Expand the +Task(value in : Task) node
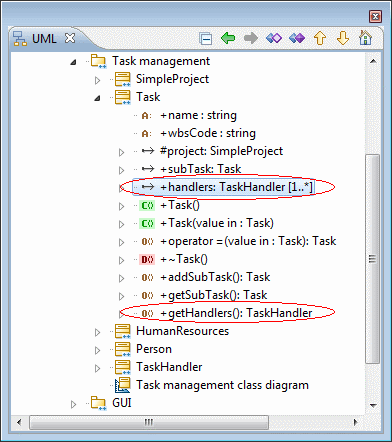This screenshot has height=442, width=392. click(121, 224)
